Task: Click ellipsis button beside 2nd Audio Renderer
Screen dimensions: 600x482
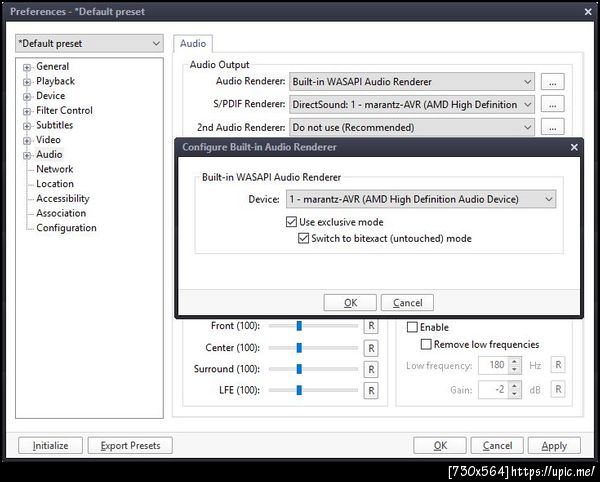Action: [x=553, y=127]
